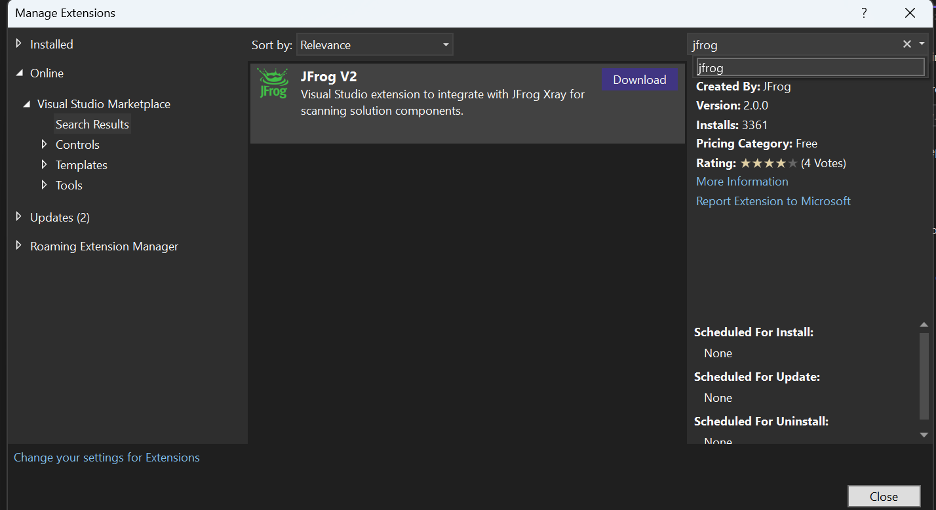This screenshot has height=510, width=936.
Task: Open the help question mark button
Action: tap(864, 13)
